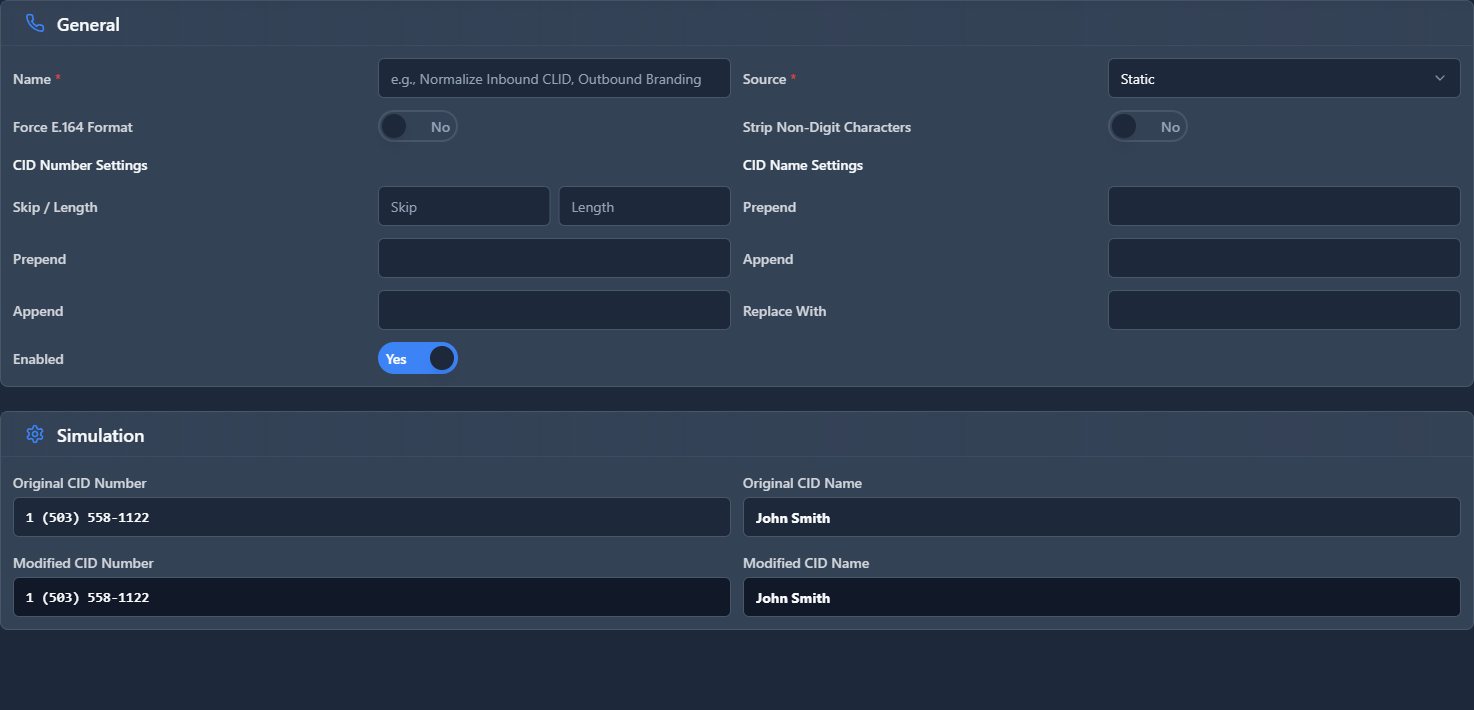Click the Name input field
This screenshot has width=1474, height=710.
554,77
